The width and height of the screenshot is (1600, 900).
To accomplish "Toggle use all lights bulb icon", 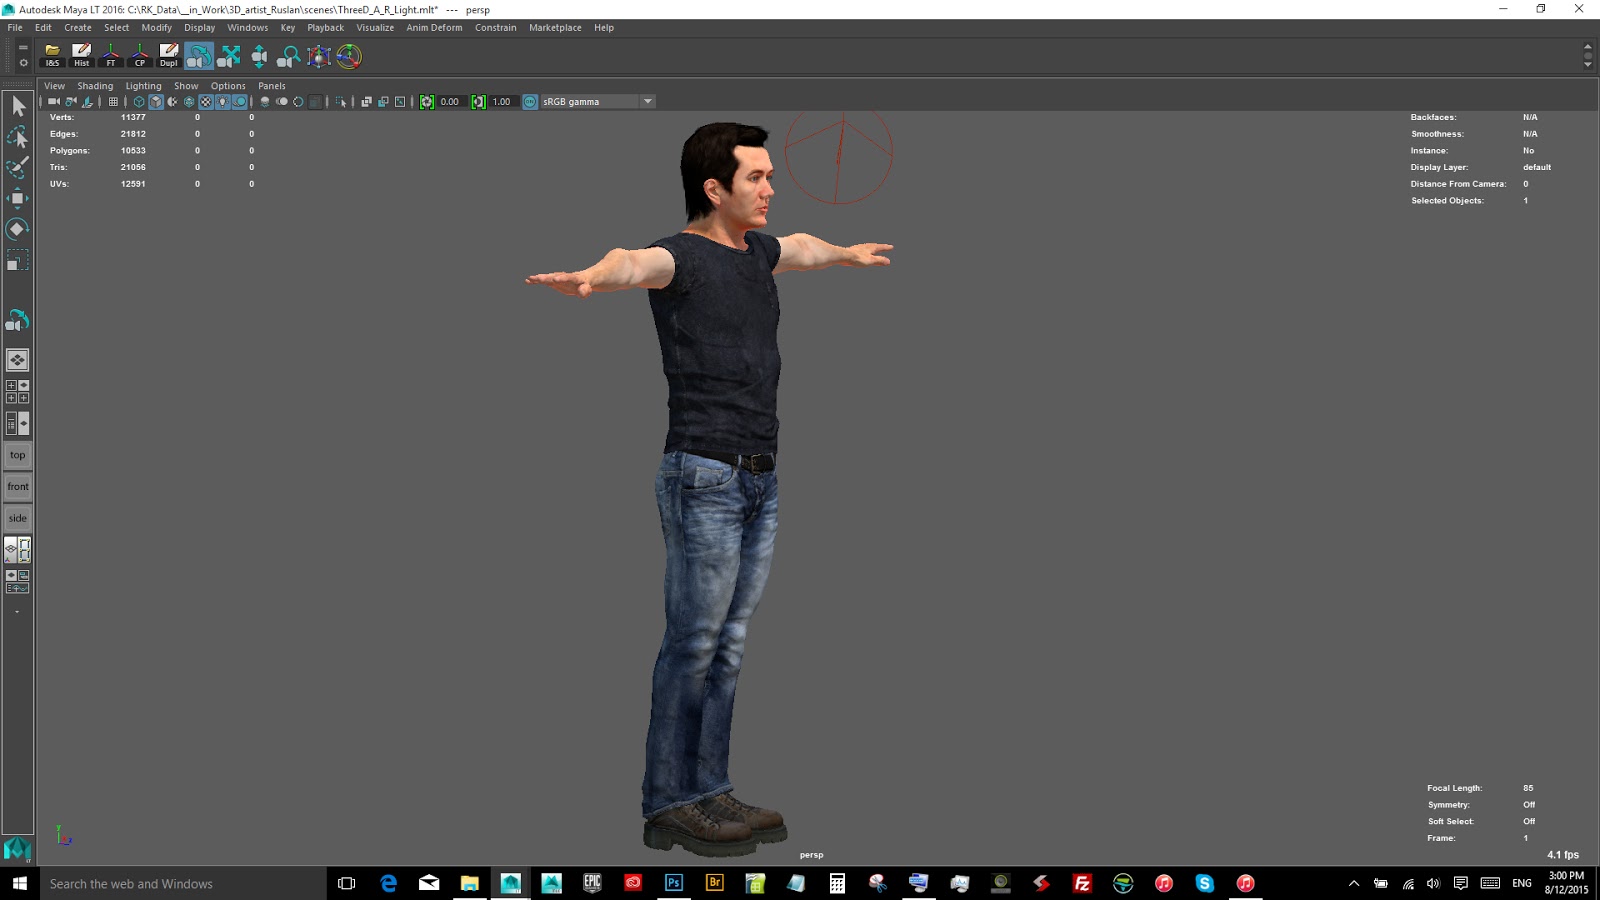I will (x=223, y=102).
